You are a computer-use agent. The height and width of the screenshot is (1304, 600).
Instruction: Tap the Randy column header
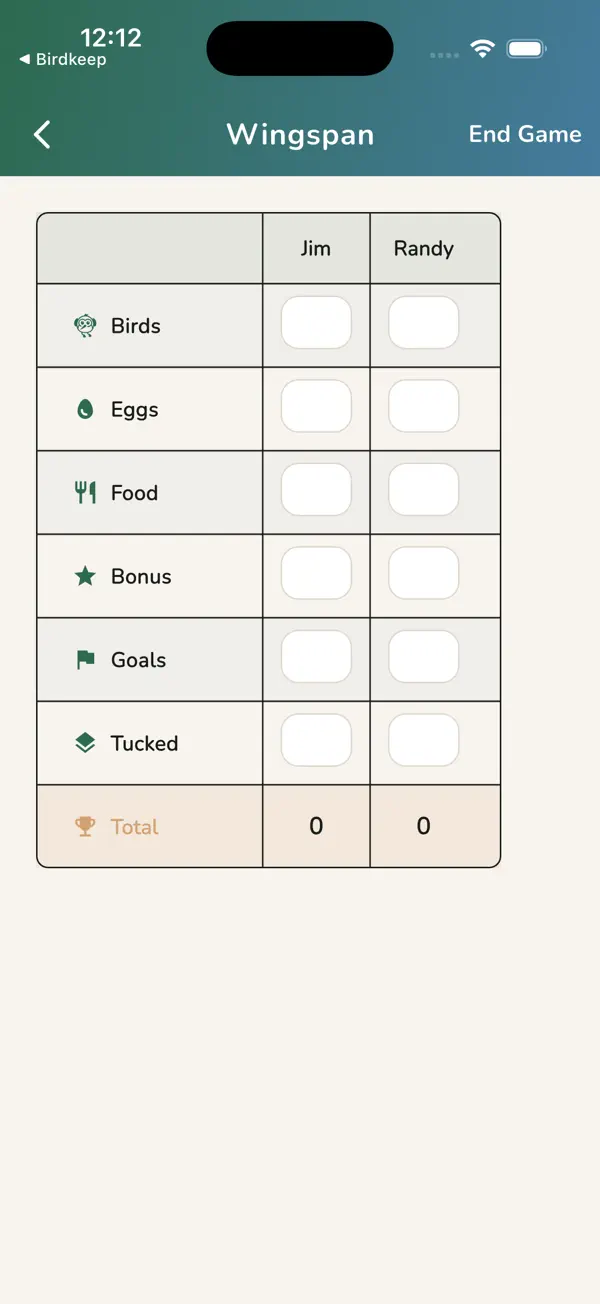click(x=424, y=249)
